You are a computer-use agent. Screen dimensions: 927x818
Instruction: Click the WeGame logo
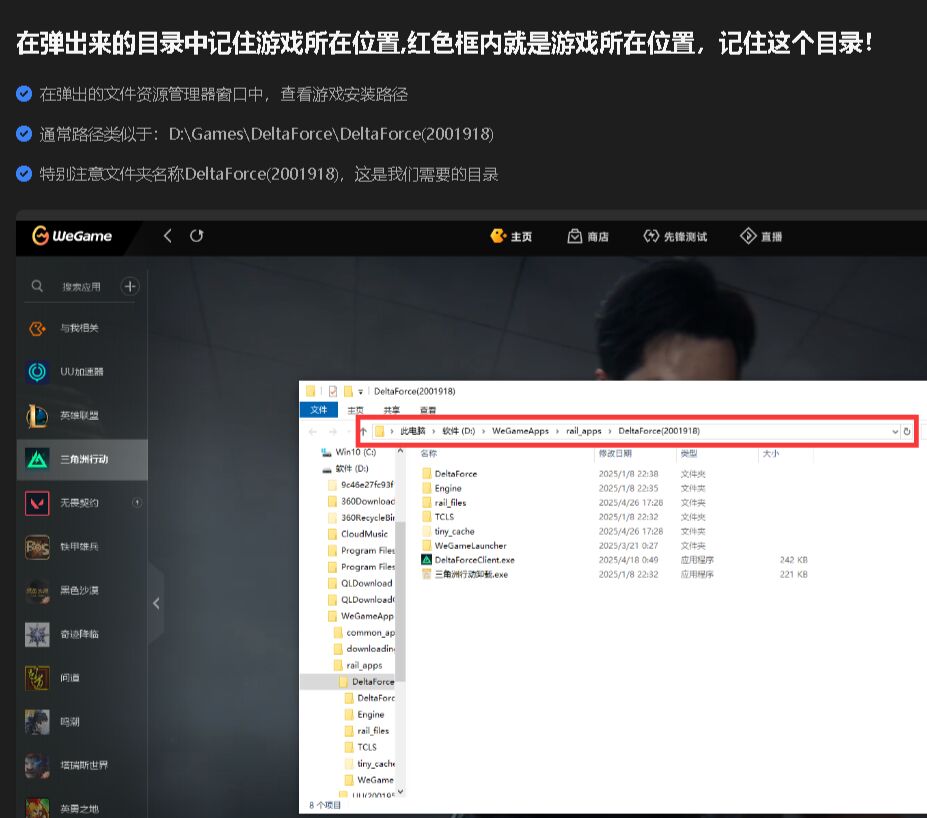click(x=72, y=236)
